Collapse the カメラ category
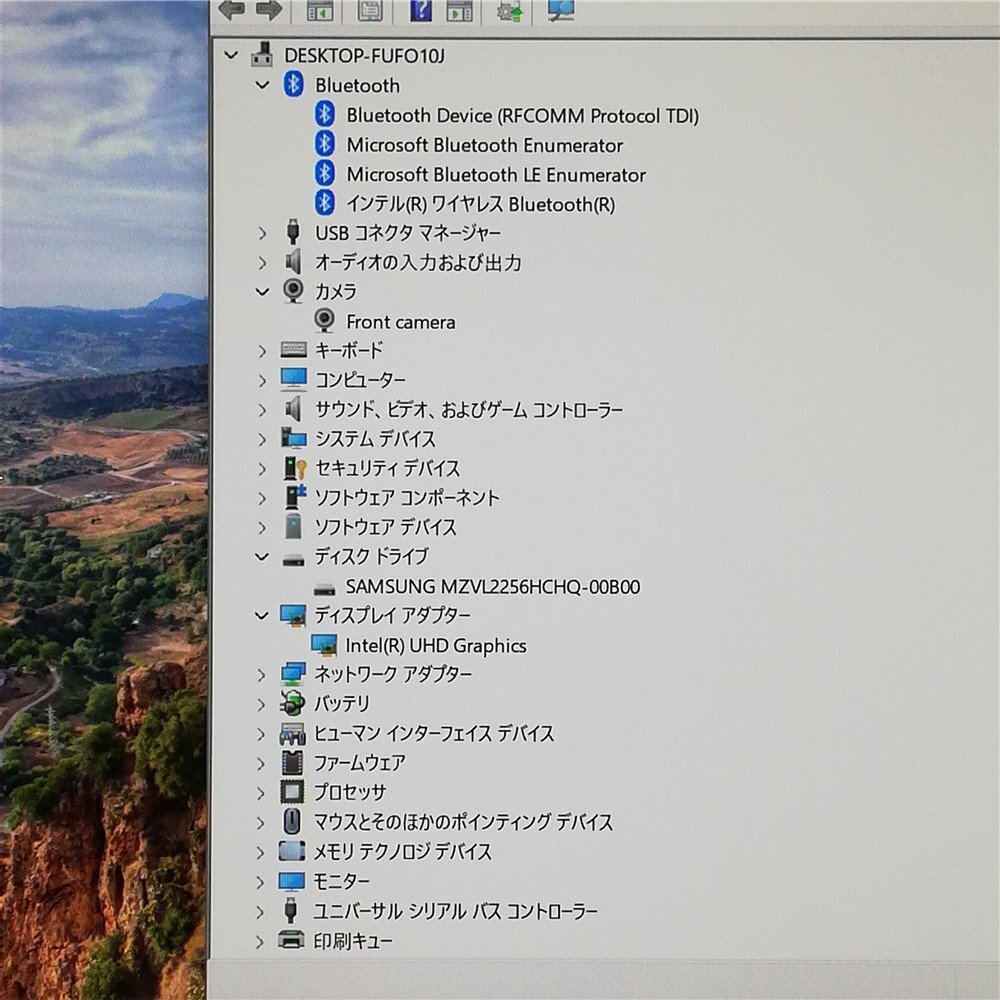 (x=262, y=291)
